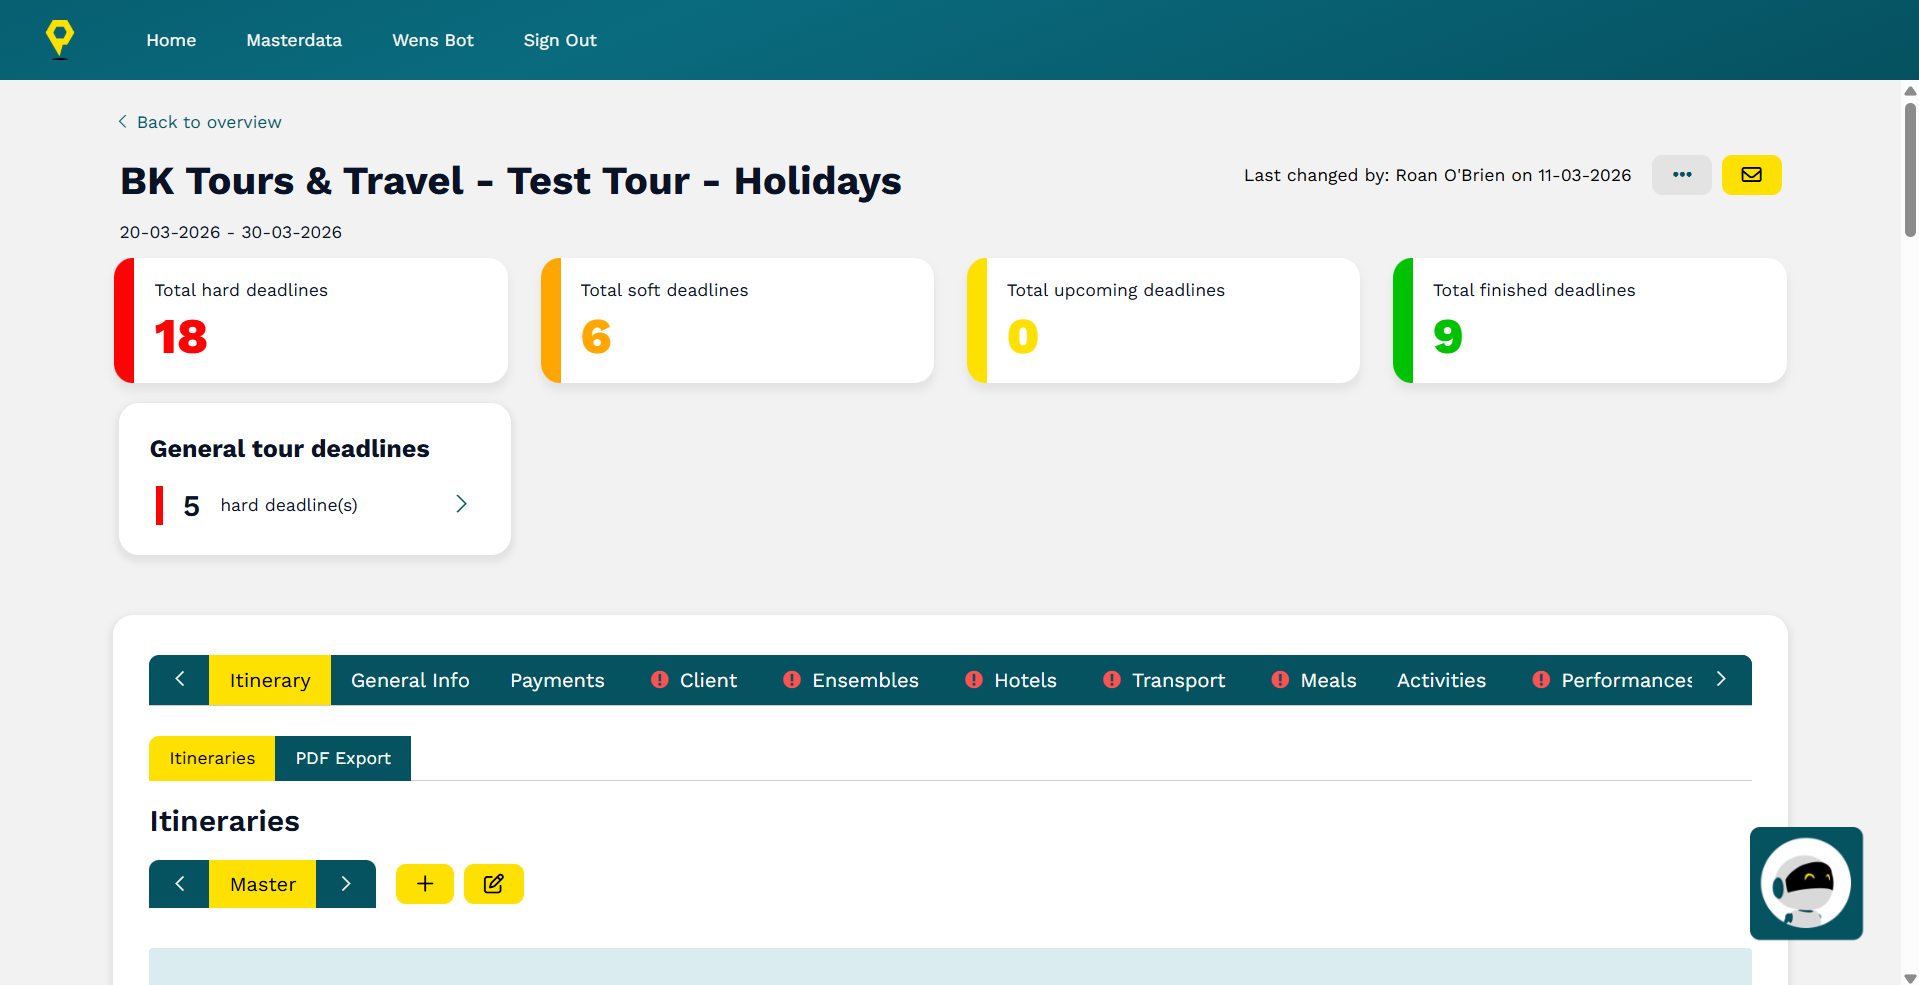Click the back chevron beside overview
The height and width of the screenshot is (985, 1919).
[x=123, y=121]
